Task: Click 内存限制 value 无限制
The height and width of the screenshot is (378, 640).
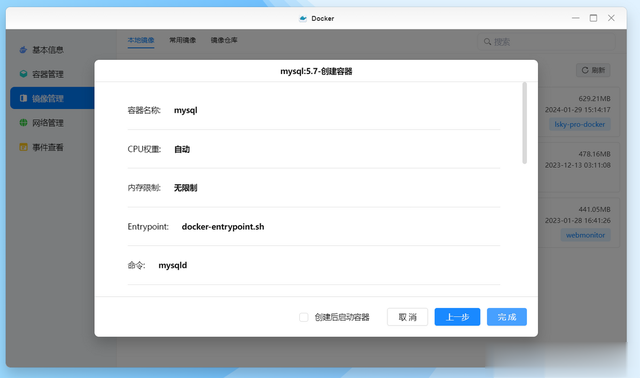Action: click(186, 188)
